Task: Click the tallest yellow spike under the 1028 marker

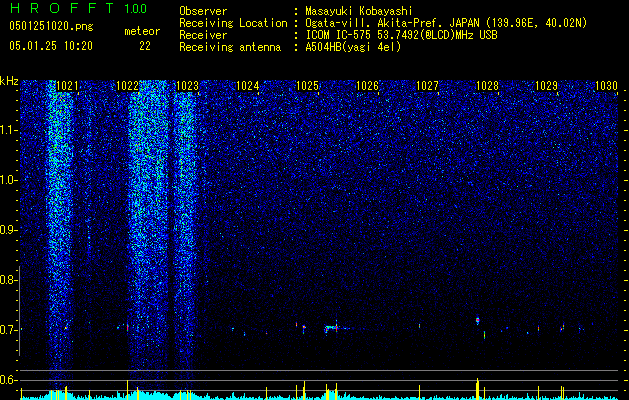Action: pos(477,389)
